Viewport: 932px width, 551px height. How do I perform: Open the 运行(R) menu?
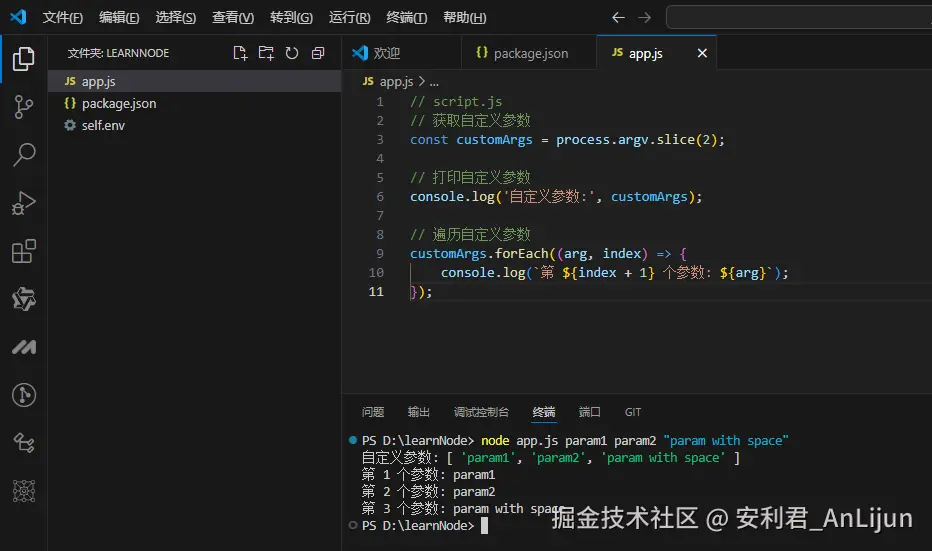350,17
